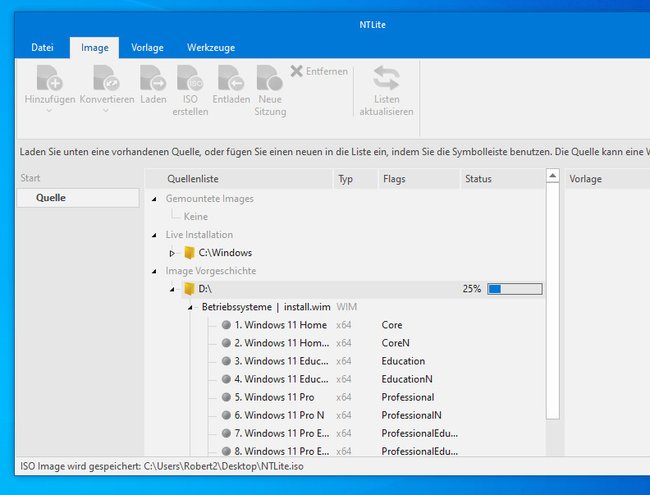Click the Core flag text
This screenshot has height=495, width=650.
point(392,325)
